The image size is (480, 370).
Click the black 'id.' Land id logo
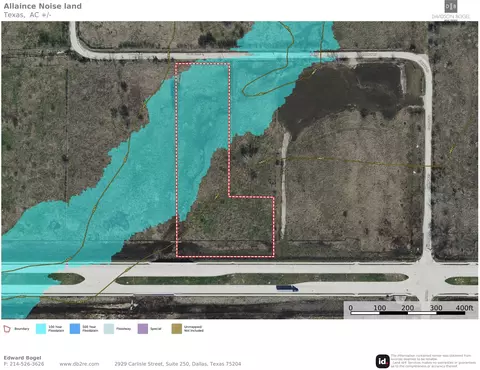(383, 361)
